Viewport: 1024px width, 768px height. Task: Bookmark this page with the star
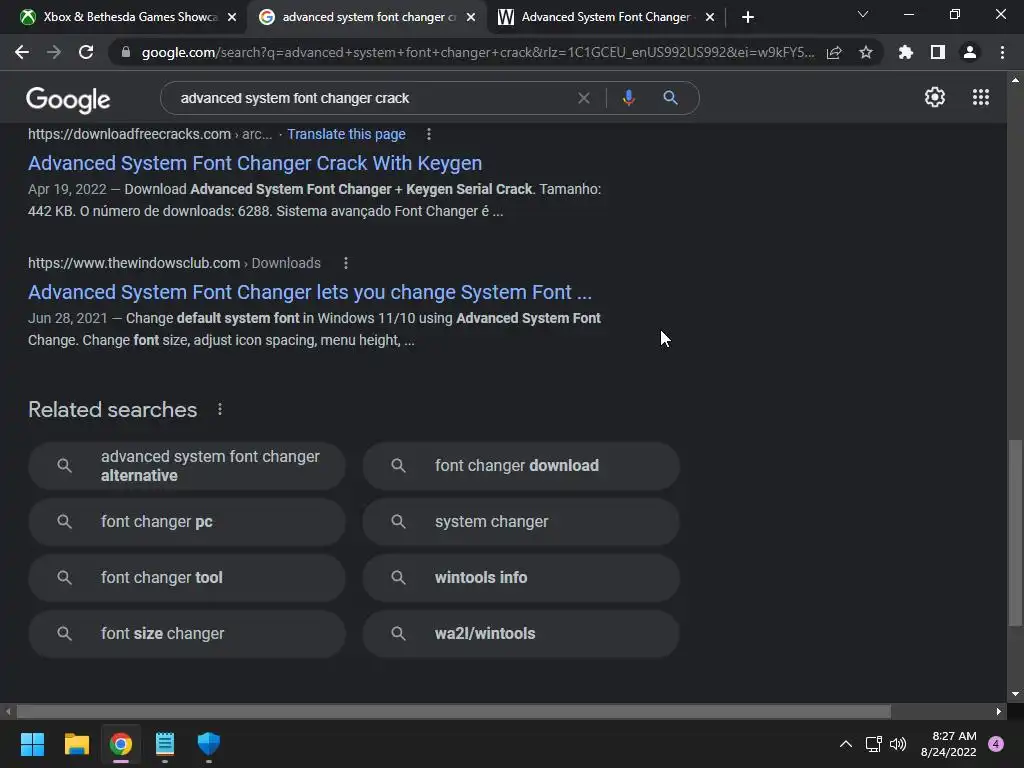(866, 52)
